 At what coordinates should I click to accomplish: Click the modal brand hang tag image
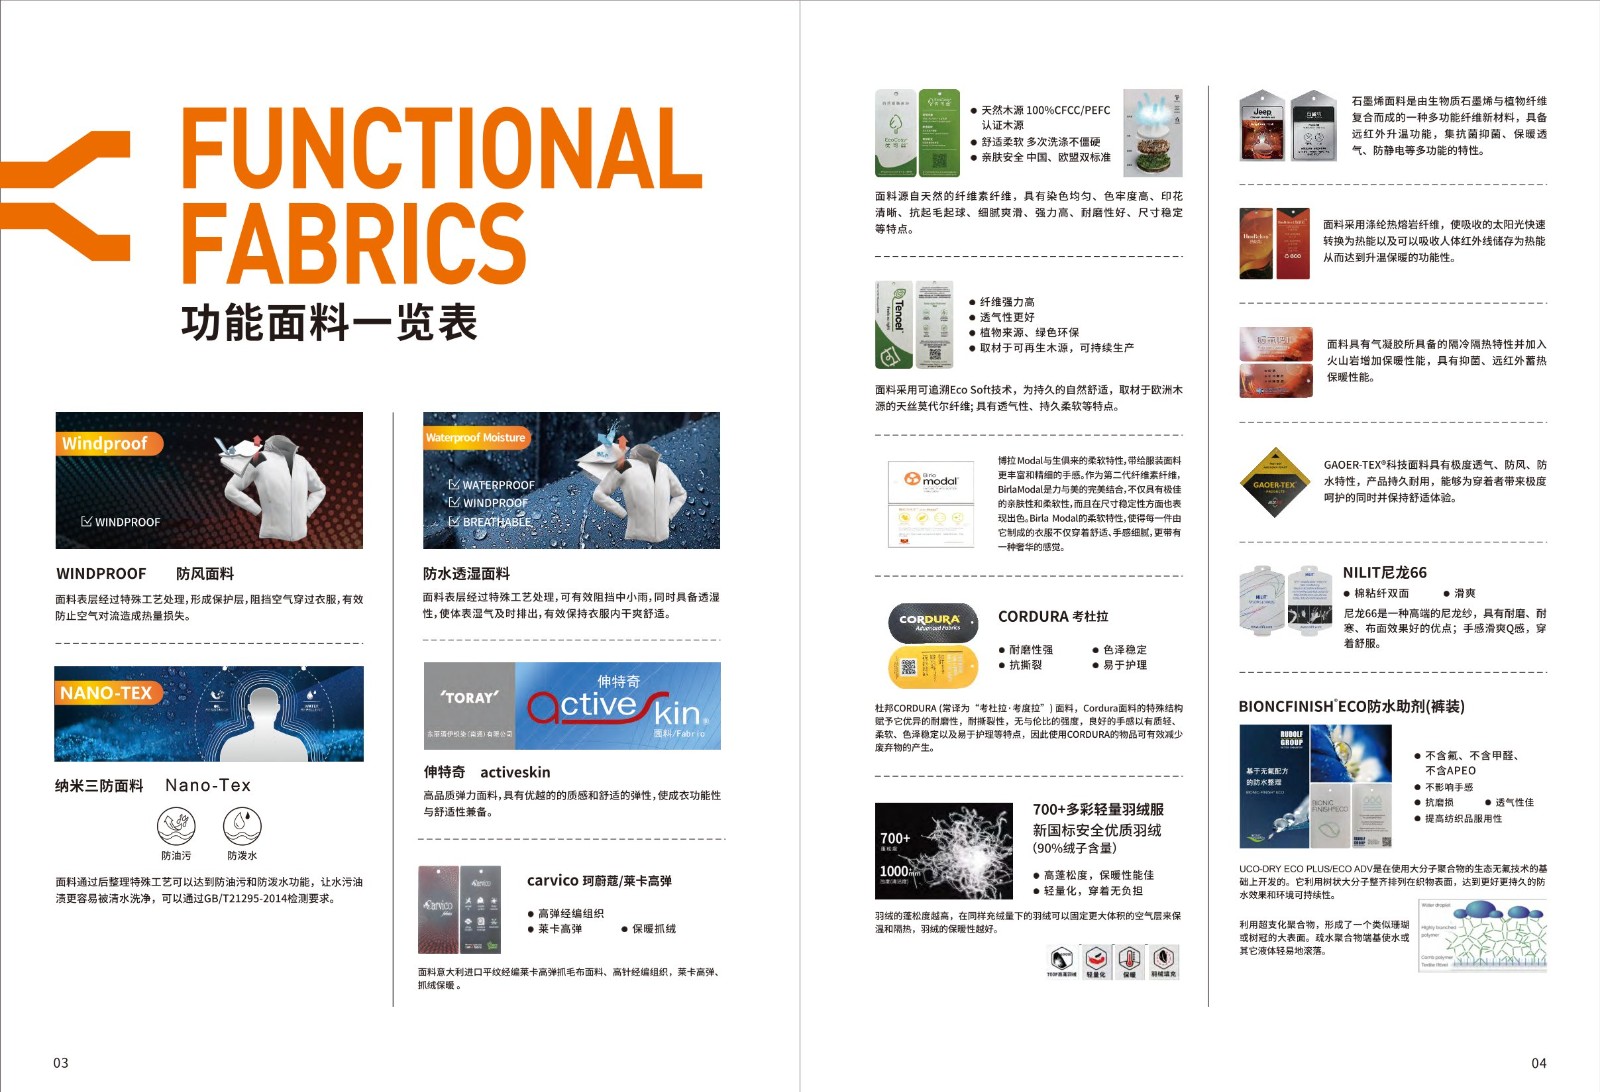coord(931,504)
